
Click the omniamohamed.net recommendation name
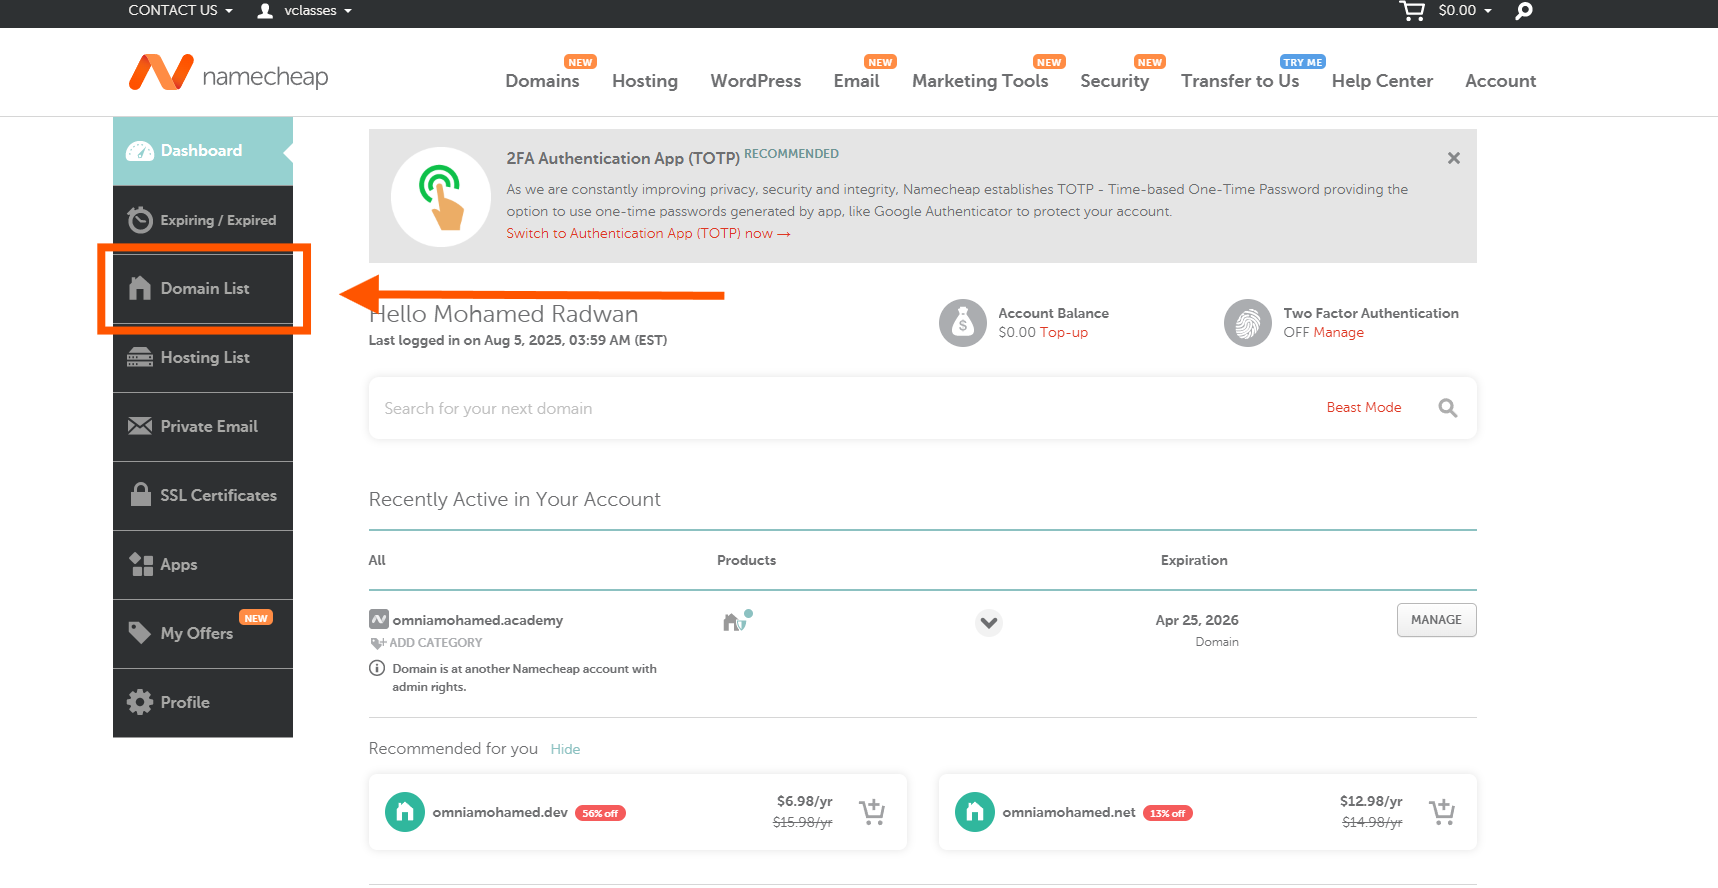[1069, 812]
